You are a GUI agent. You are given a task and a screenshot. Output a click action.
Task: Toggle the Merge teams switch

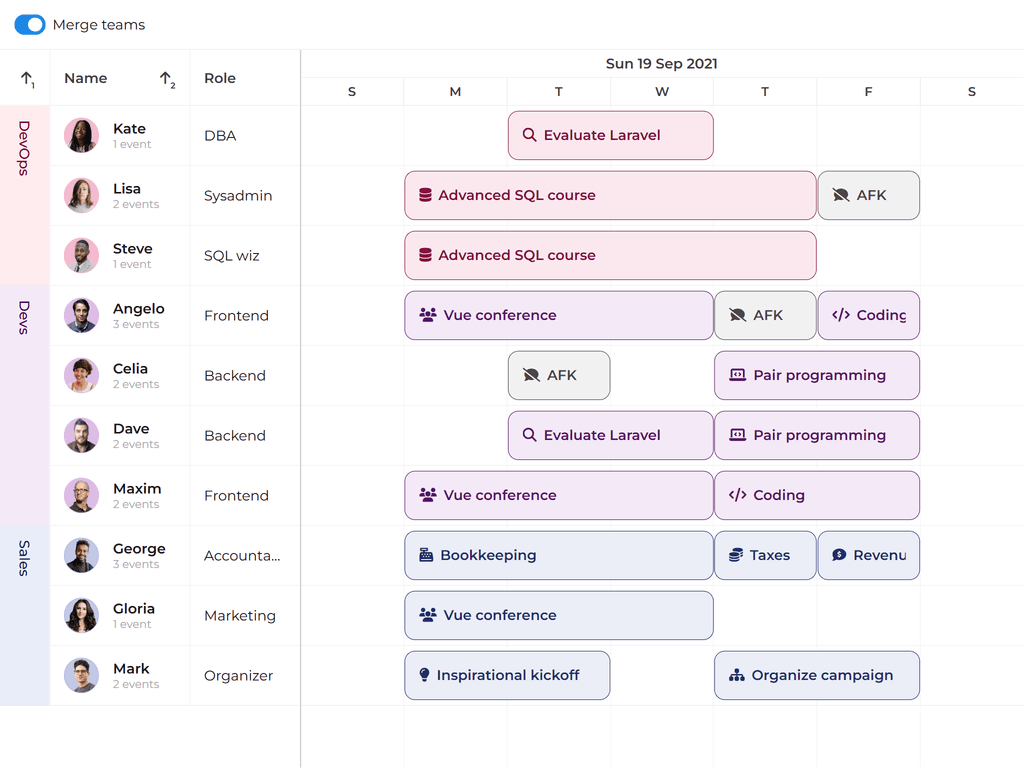click(x=30, y=25)
